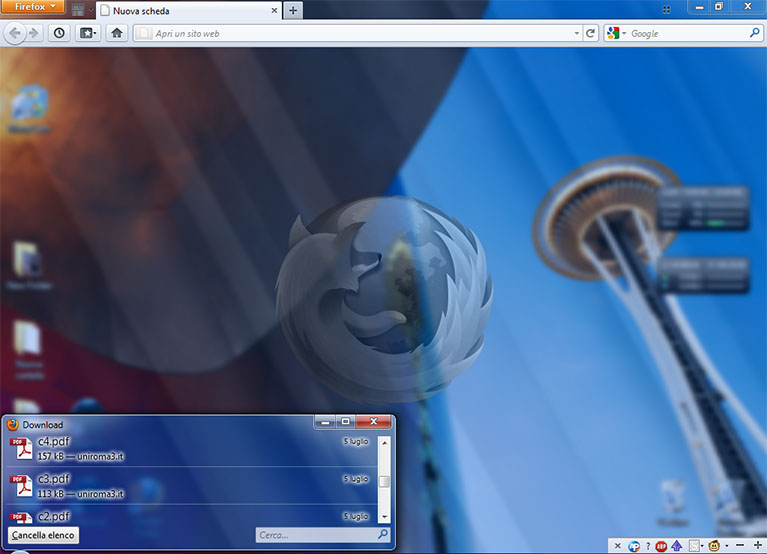
Task: Click the c4.pdf PDF file icon
Action: (x=21, y=449)
